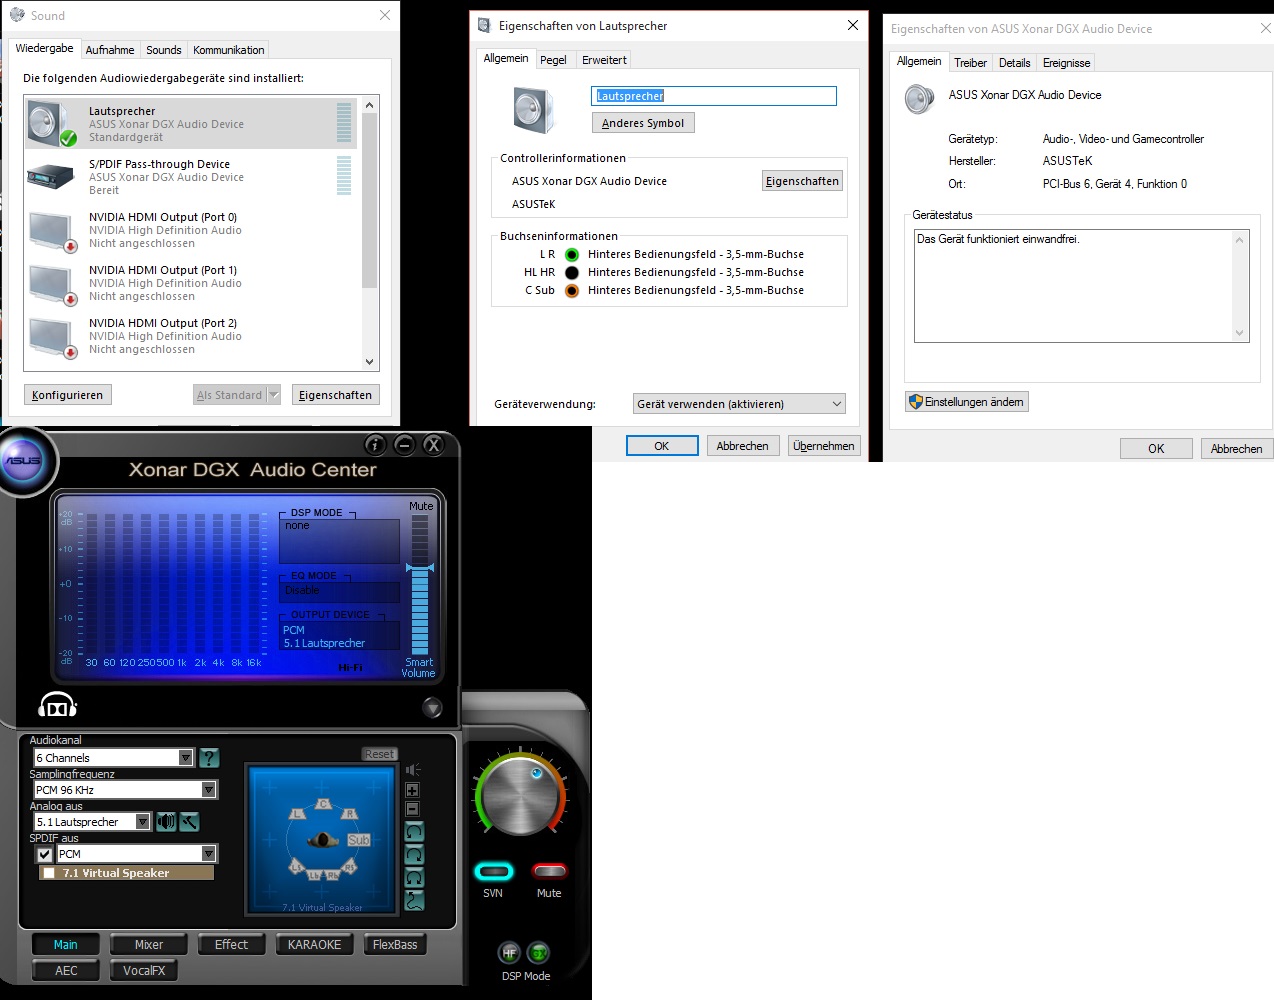Switch to the Erweitert tab
The image size is (1274, 1004).
tap(604, 60)
